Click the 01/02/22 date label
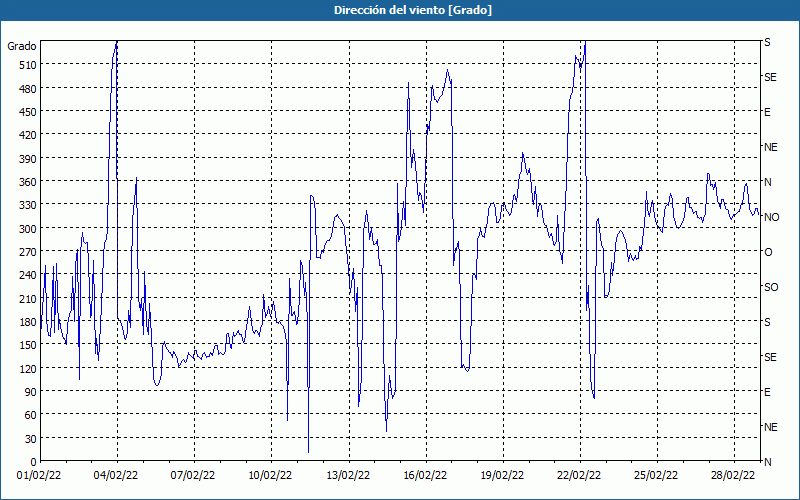 click(39, 476)
